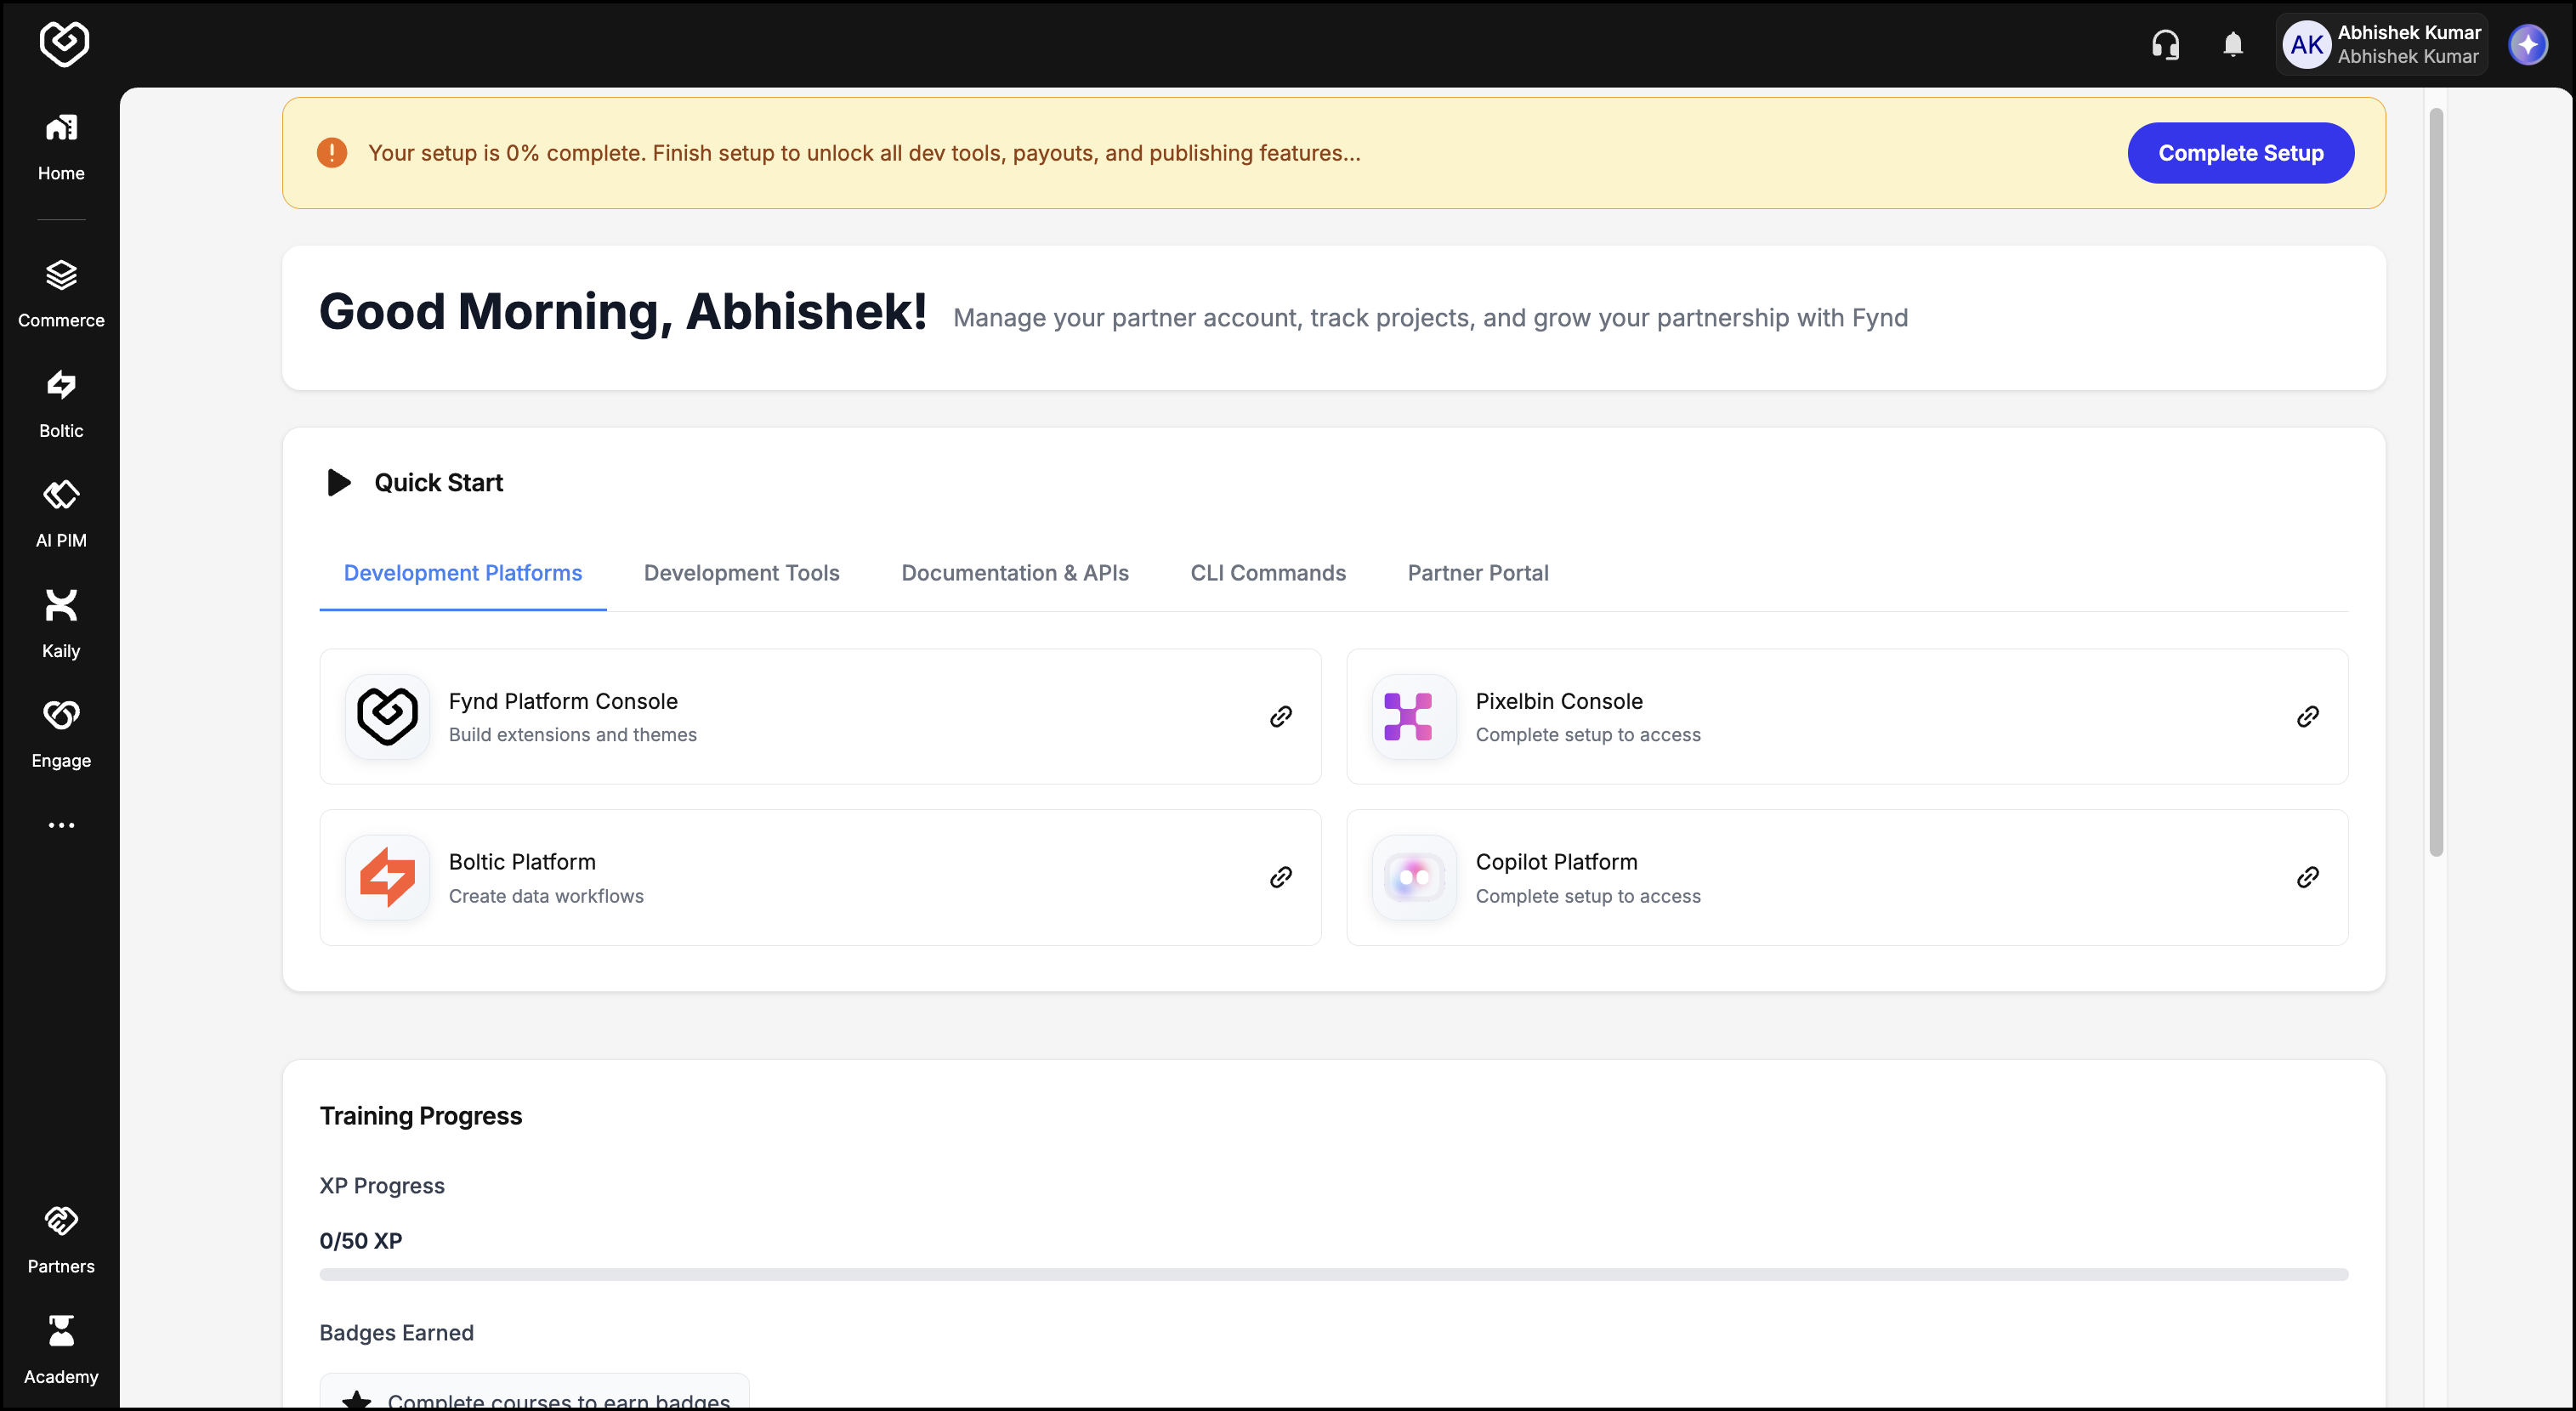Open Engage from the sidebar
The width and height of the screenshot is (2576, 1411).
pos(61,734)
